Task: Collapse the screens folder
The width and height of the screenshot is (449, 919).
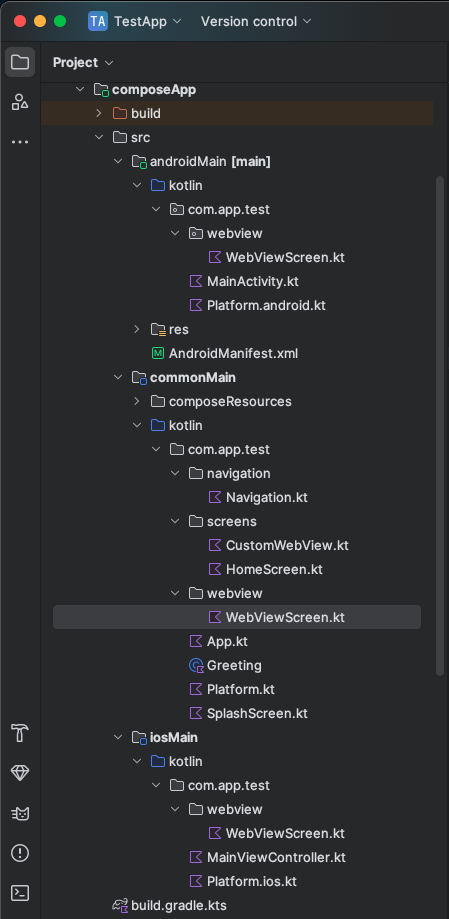Action: [175, 521]
